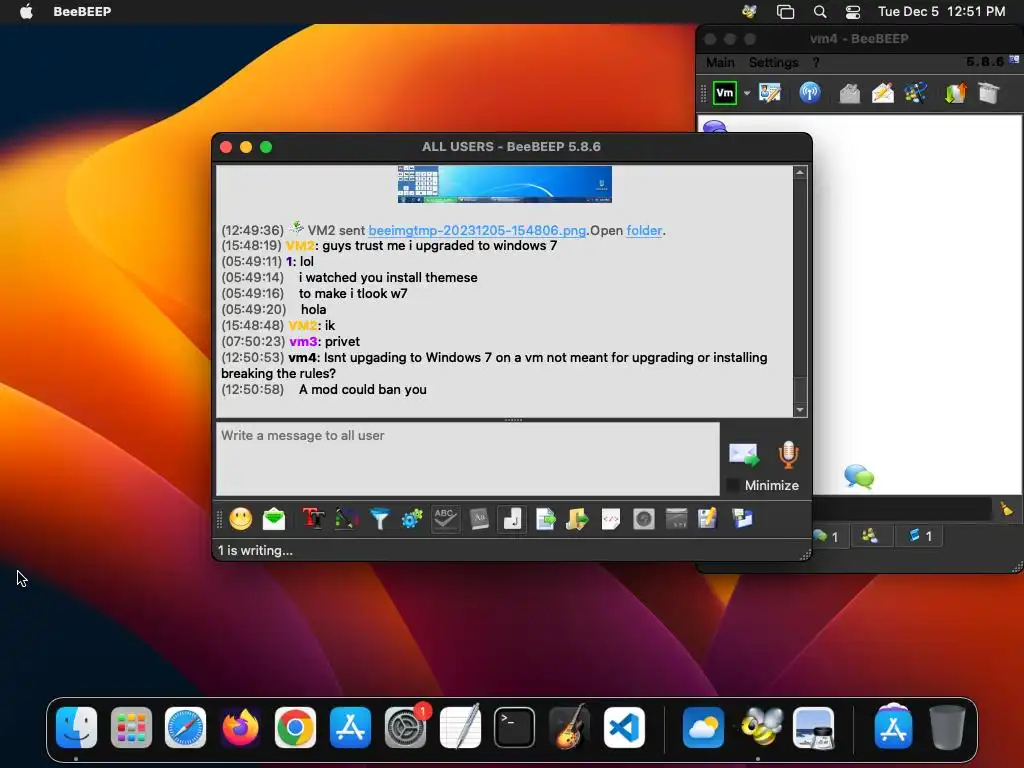Open the ? help menu in vm4 window

click(x=816, y=63)
